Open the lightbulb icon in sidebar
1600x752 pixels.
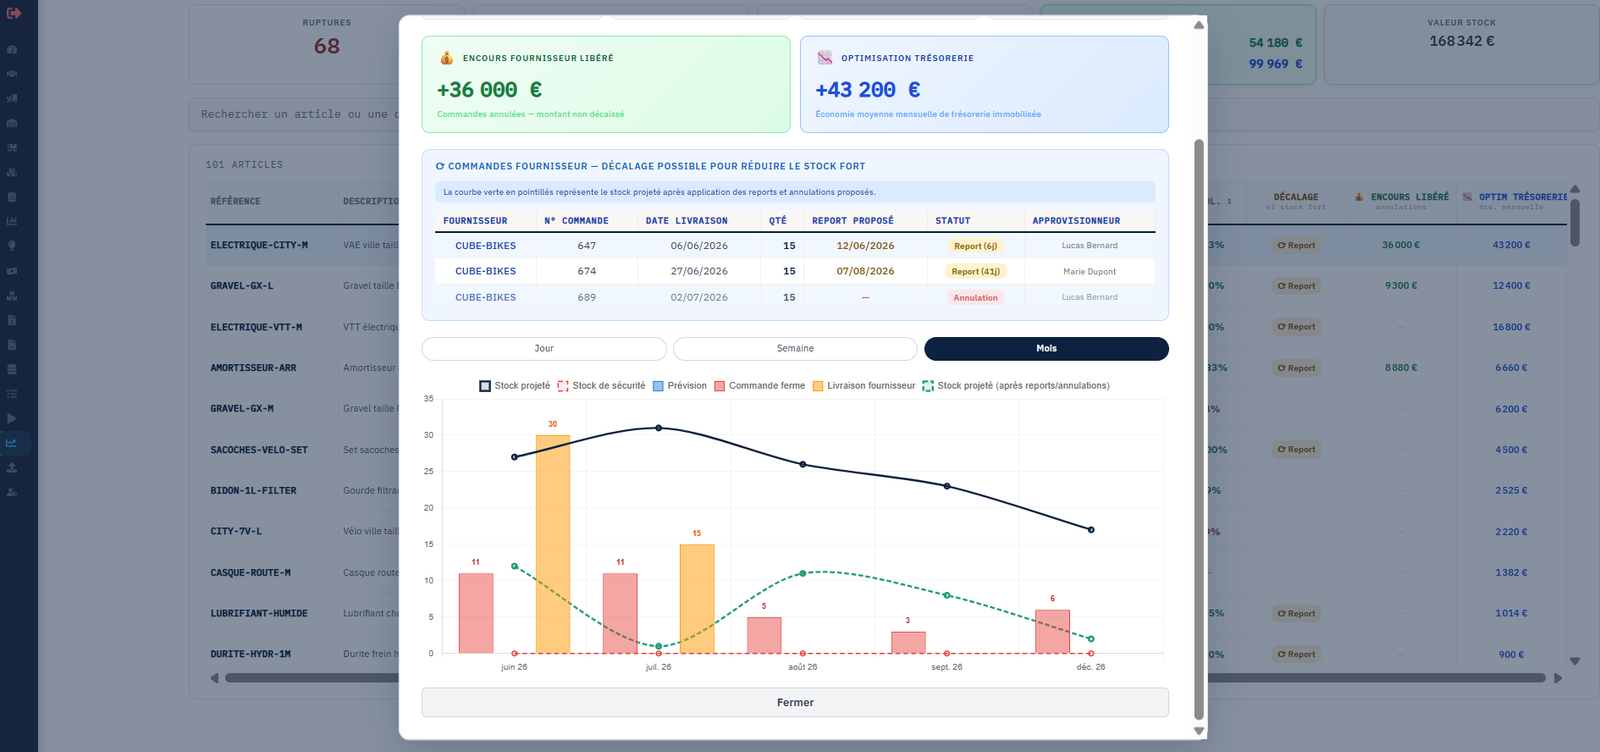12,246
